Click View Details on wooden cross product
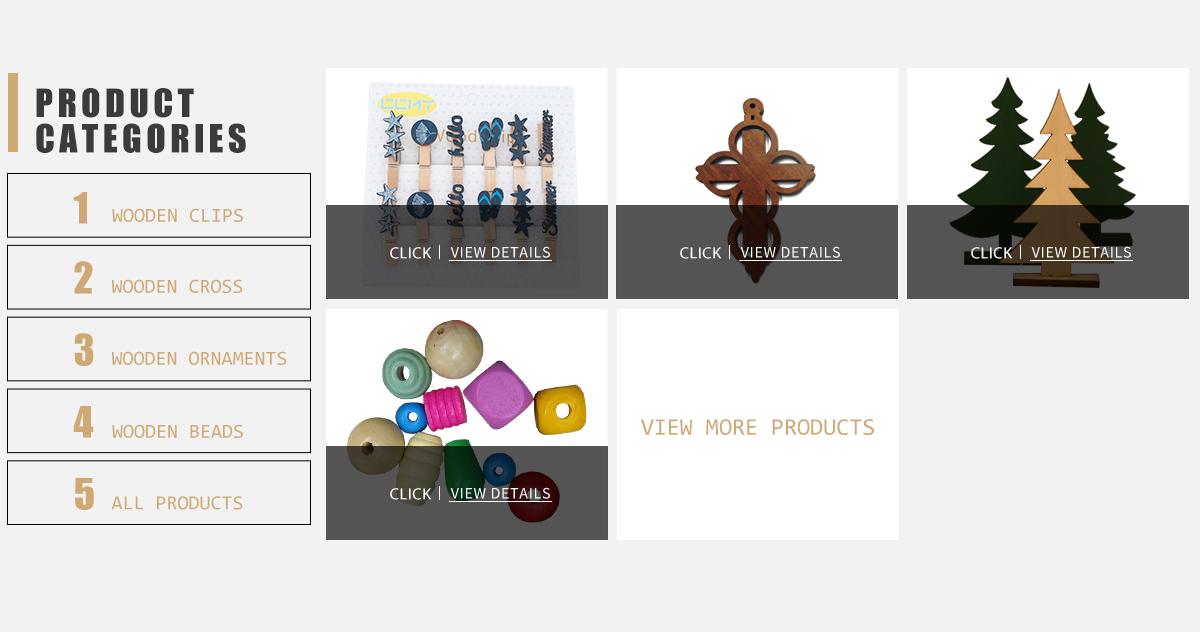Screen dimensions: 1200x632 (790, 252)
